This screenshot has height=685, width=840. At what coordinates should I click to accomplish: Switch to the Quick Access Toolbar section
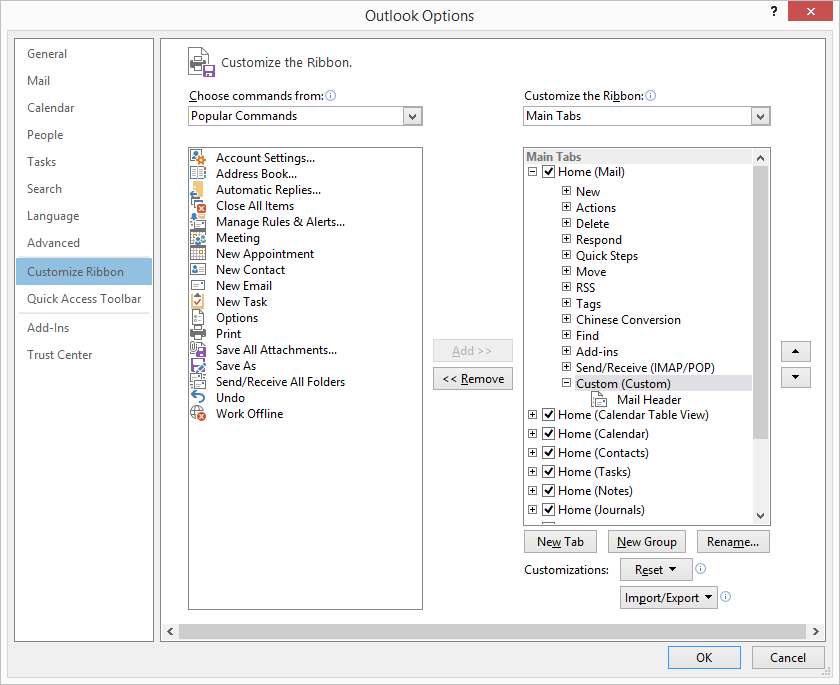pos(83,298)
